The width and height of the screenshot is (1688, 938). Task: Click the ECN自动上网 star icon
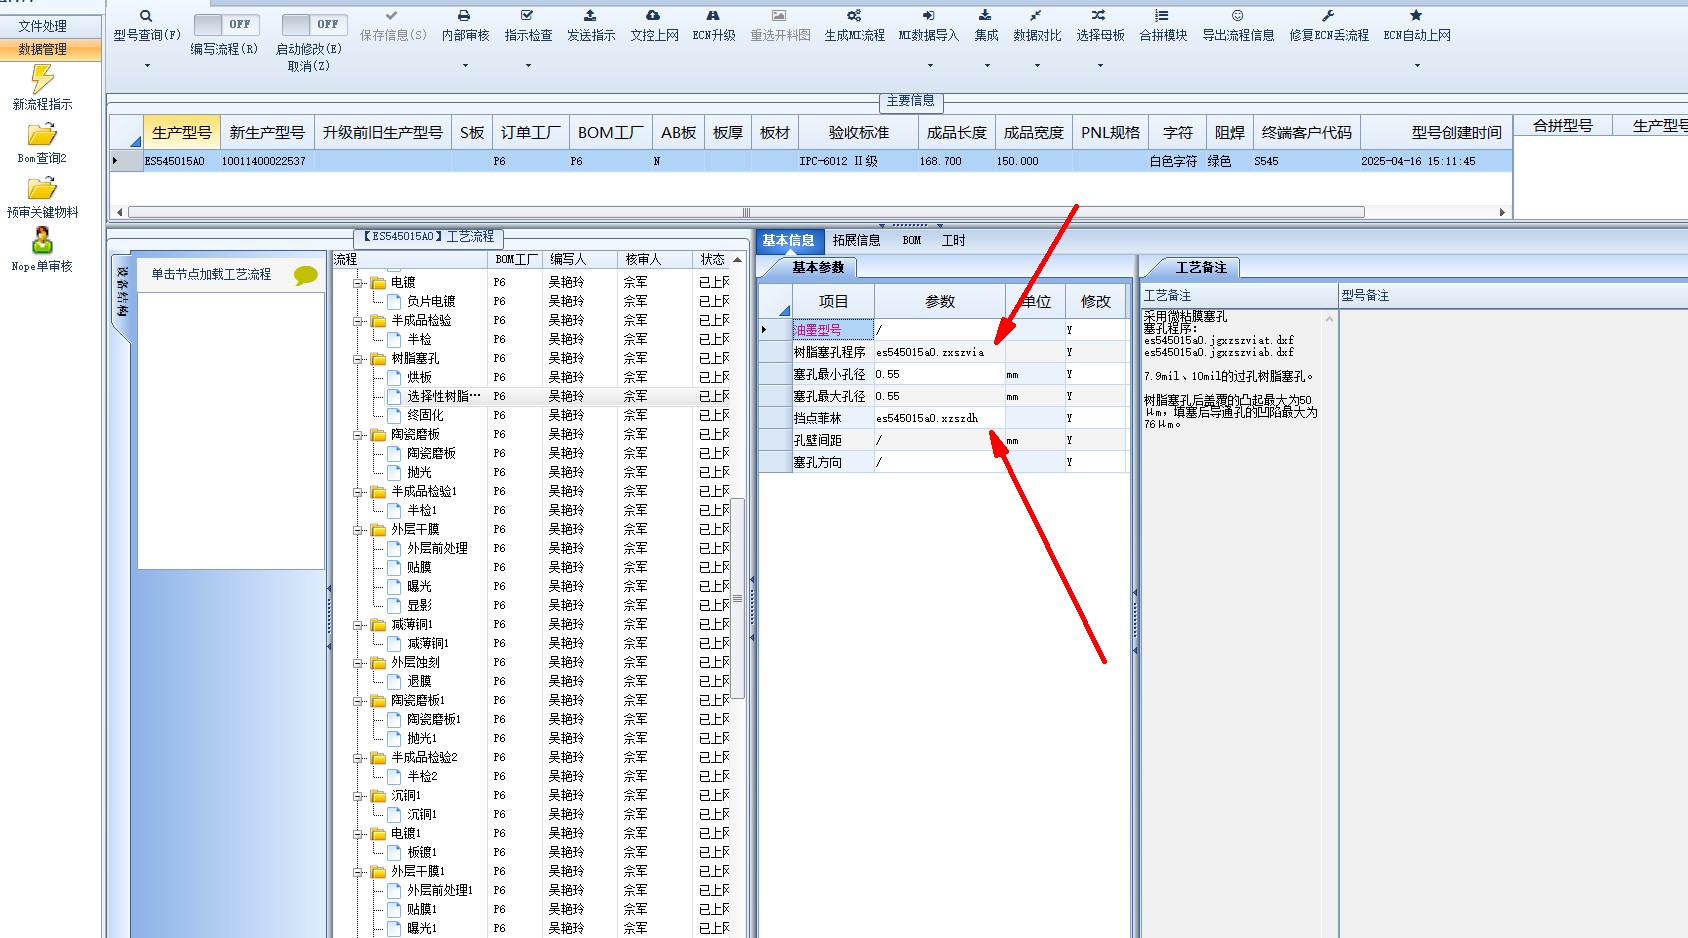pyautogui.click(x=1416, y=16)
